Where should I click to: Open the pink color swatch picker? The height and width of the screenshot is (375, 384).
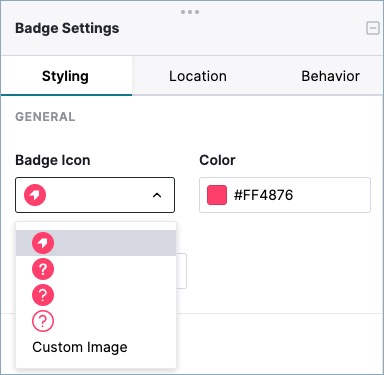click(x=217, y=195)
